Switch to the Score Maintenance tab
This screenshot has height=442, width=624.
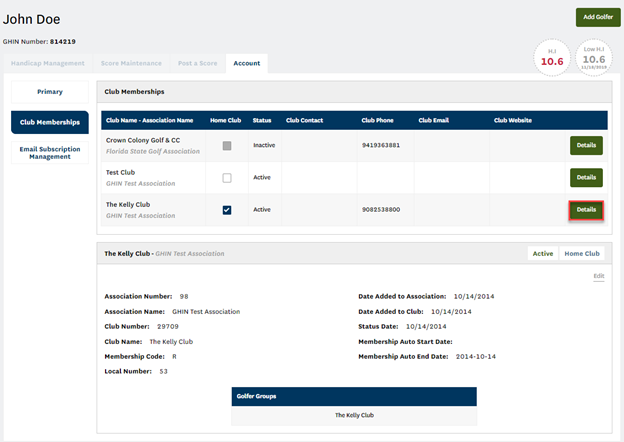point(132,63)
